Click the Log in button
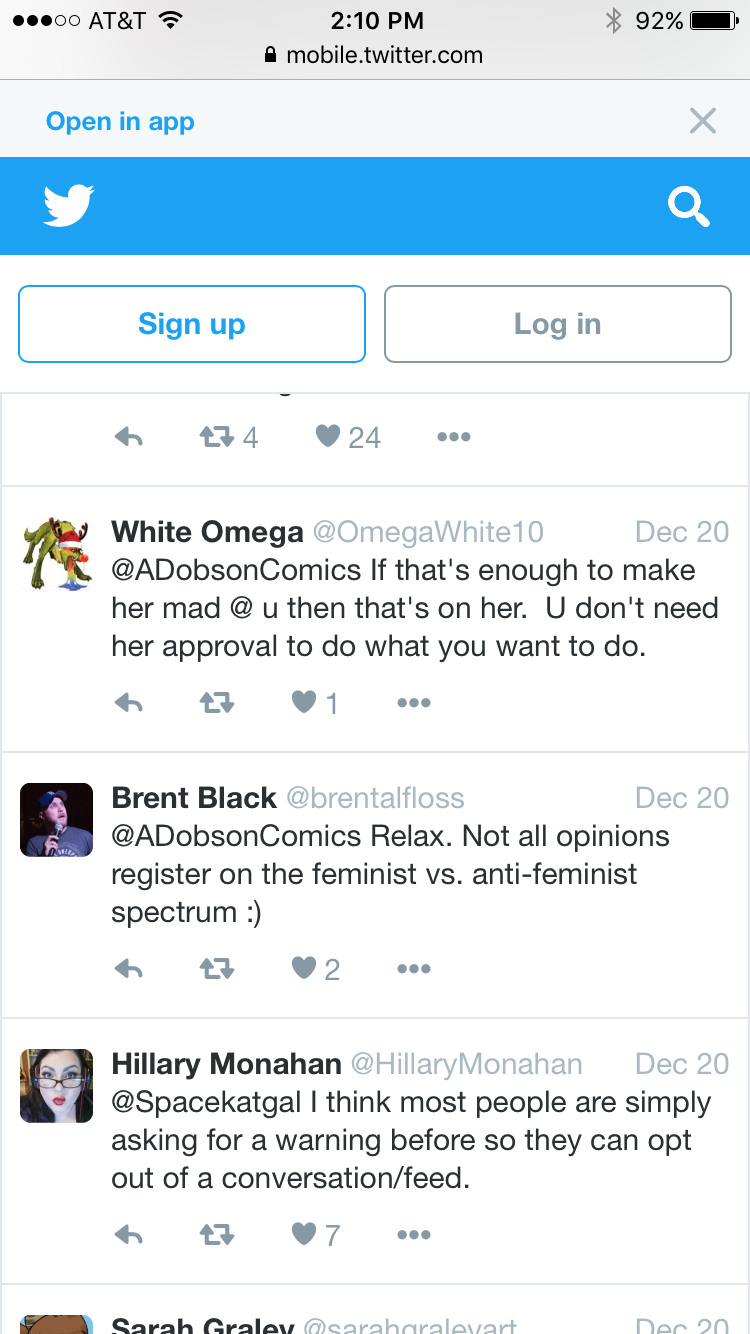 pyautogui.click(x=558, y=324)
